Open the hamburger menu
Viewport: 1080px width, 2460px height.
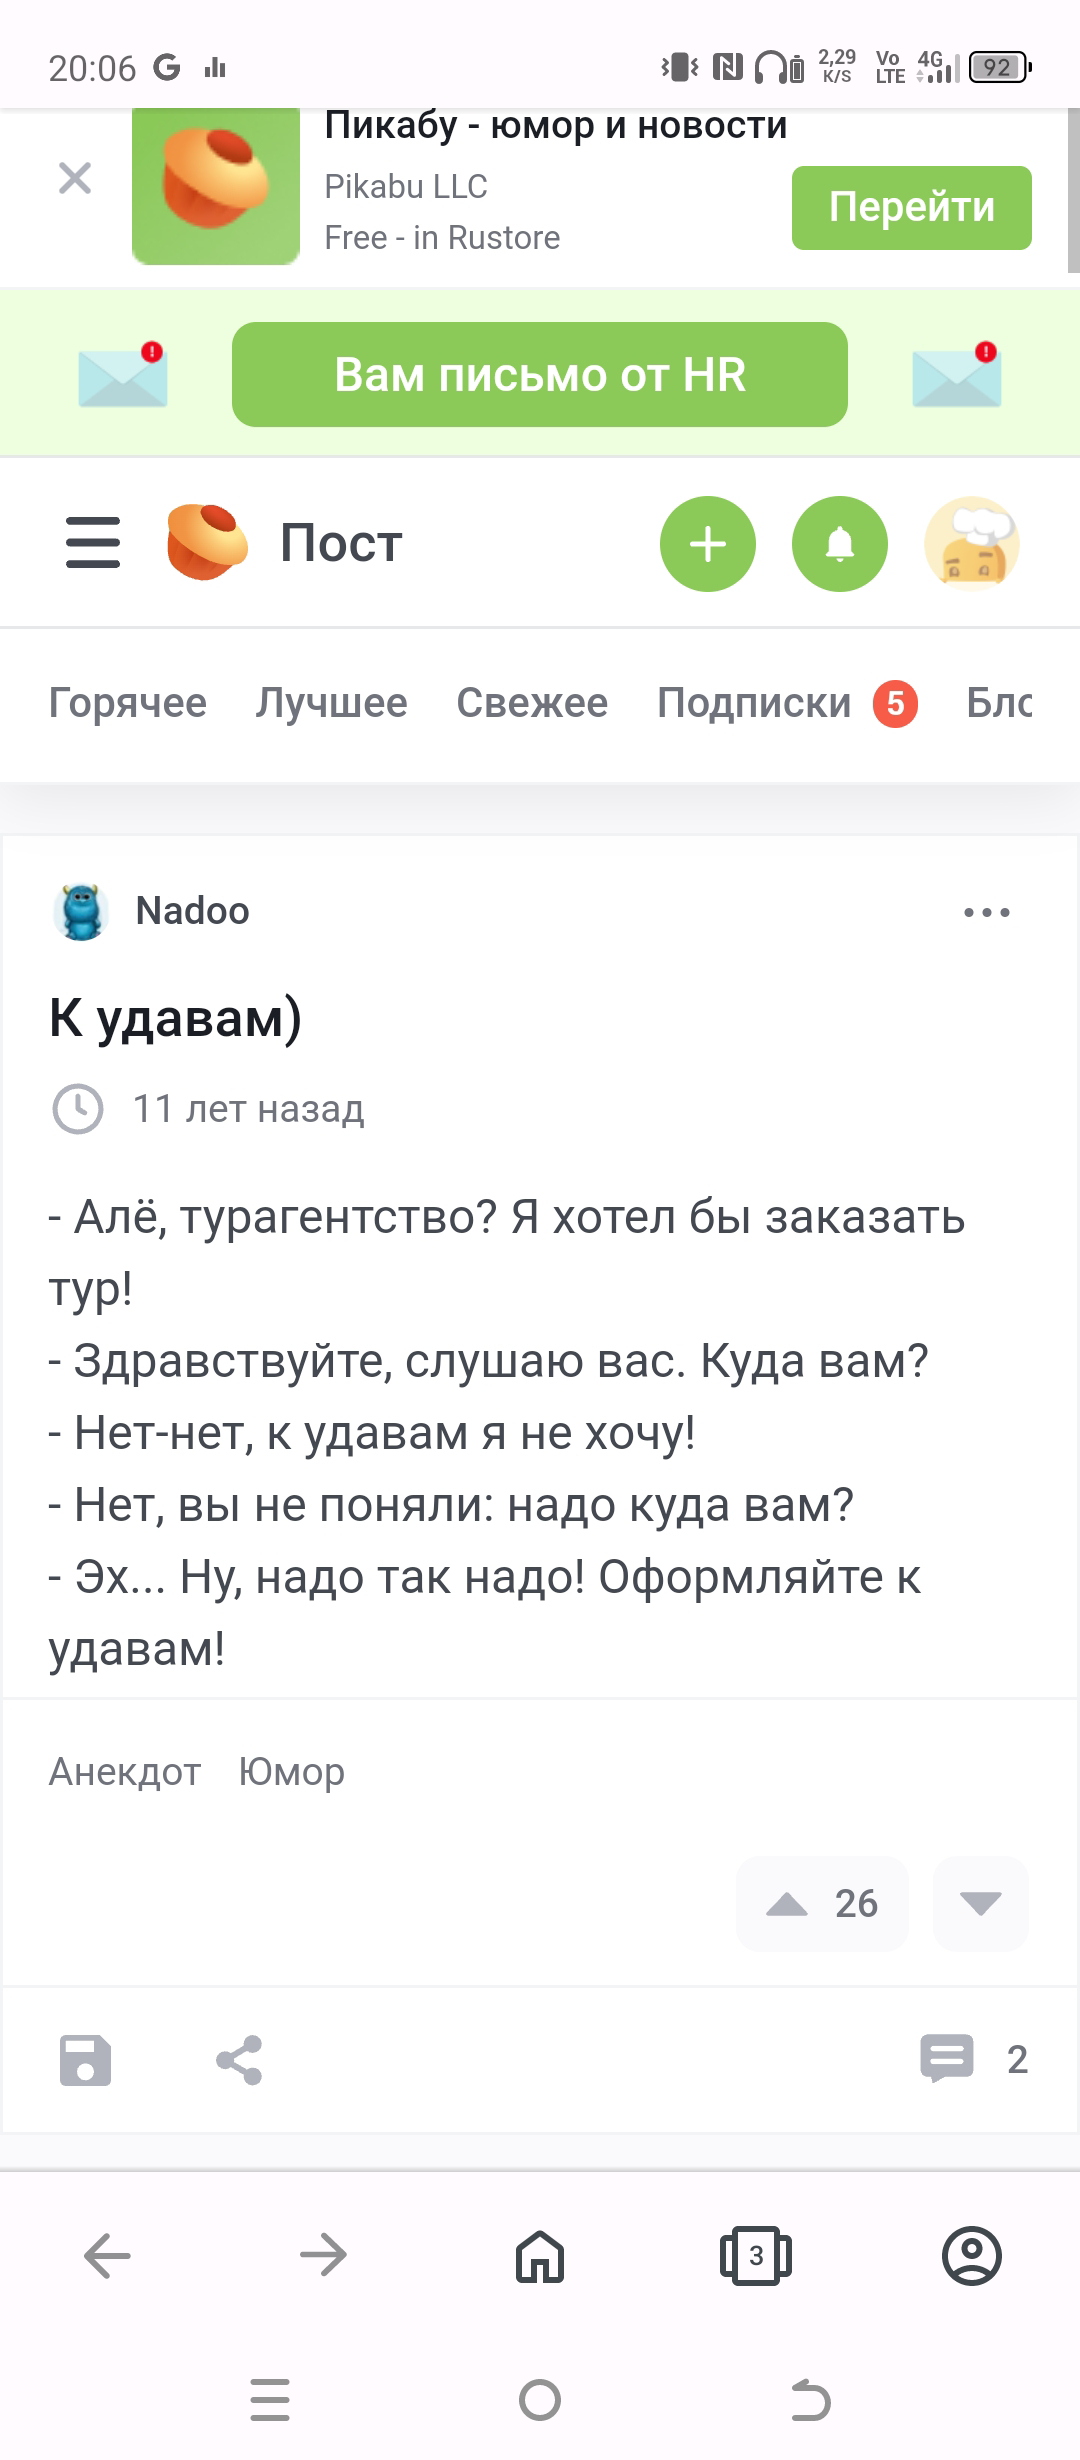pyautogui.click(x=93, y=543)
